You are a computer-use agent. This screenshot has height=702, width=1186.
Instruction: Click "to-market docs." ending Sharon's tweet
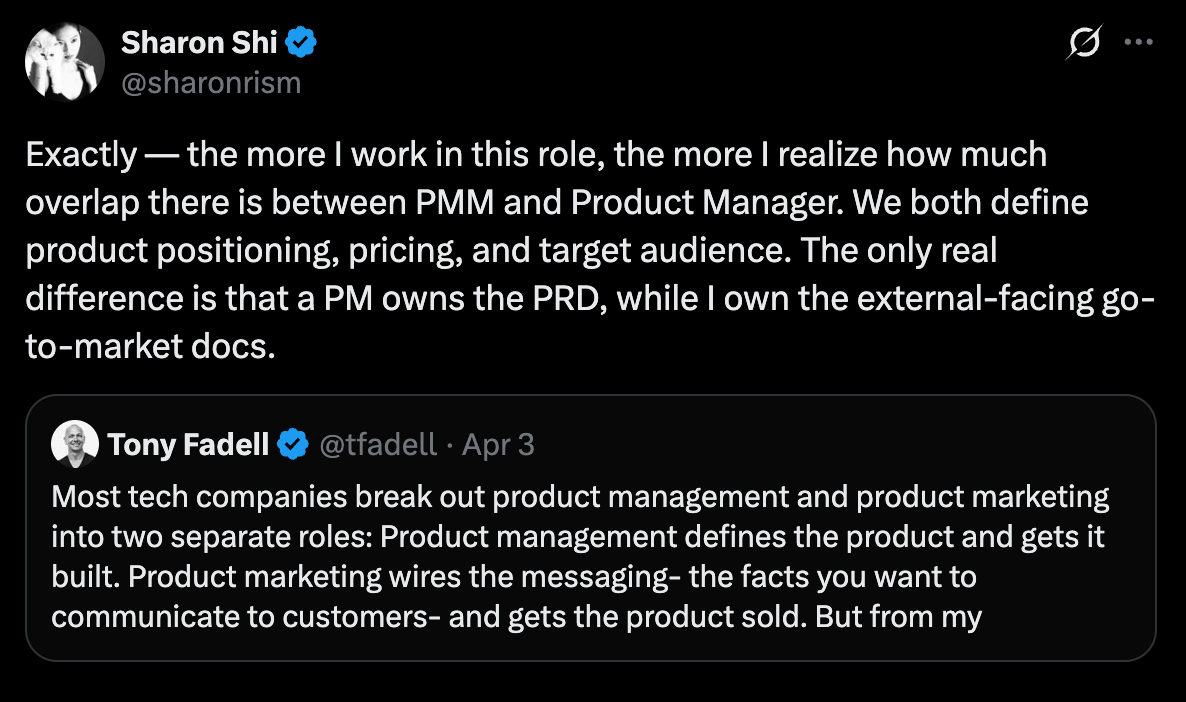(x=150, y=347)
